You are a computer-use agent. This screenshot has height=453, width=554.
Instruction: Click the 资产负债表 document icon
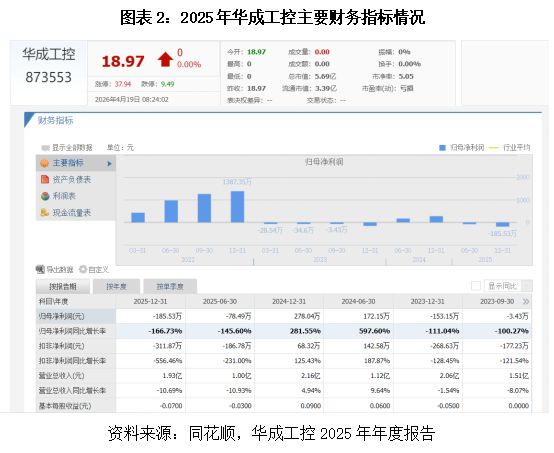point(45,180)
